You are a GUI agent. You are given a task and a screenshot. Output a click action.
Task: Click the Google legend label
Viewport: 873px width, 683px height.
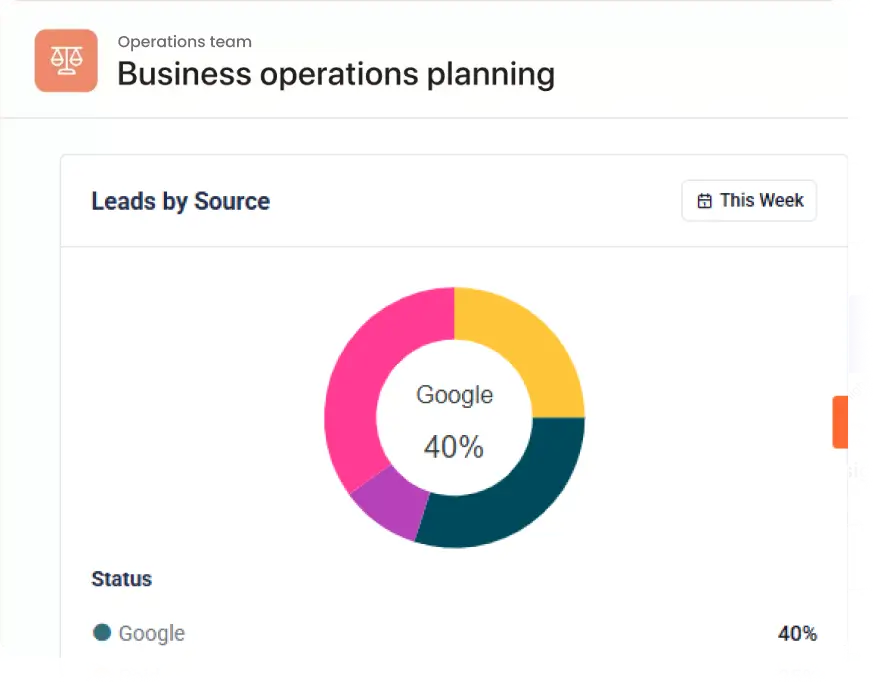pos(151,633)
